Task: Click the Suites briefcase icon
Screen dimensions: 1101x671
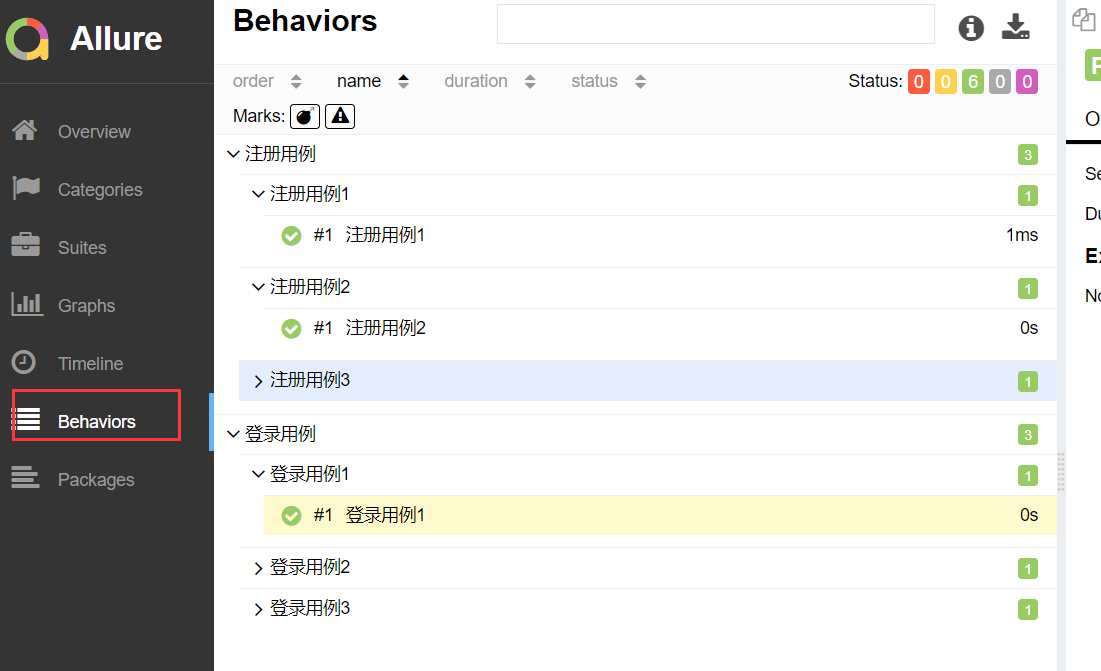Action: [25, 247]
